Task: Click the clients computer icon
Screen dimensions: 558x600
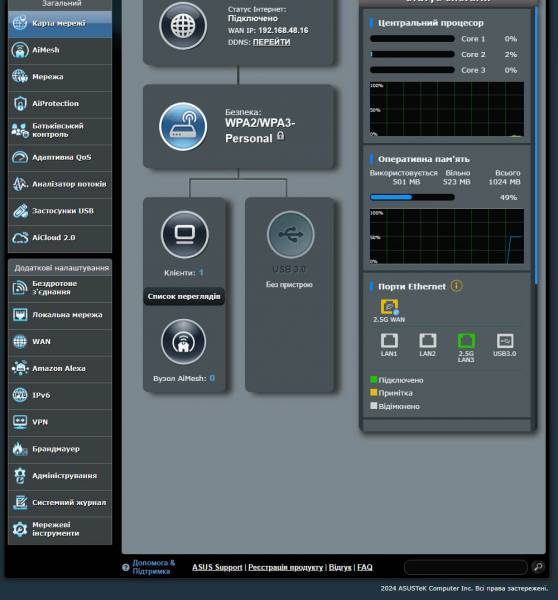Action: [x=185, y=234]
